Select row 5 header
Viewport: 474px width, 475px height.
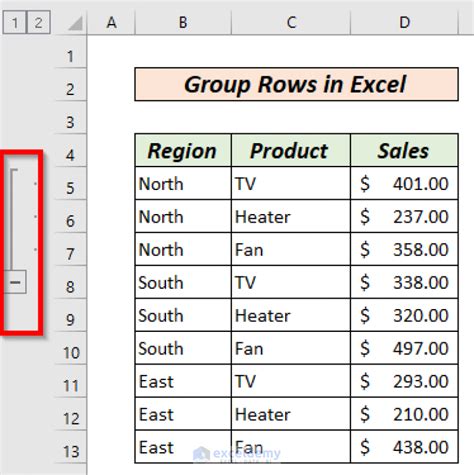click(x=70, y=184)
